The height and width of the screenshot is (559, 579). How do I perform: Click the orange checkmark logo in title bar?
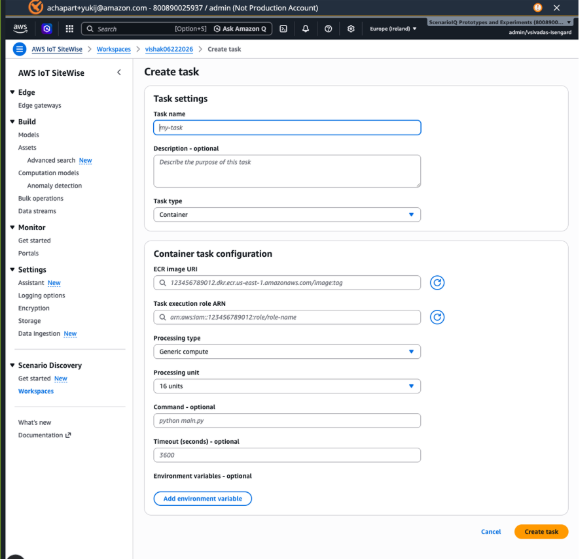[x=36, y=7]
